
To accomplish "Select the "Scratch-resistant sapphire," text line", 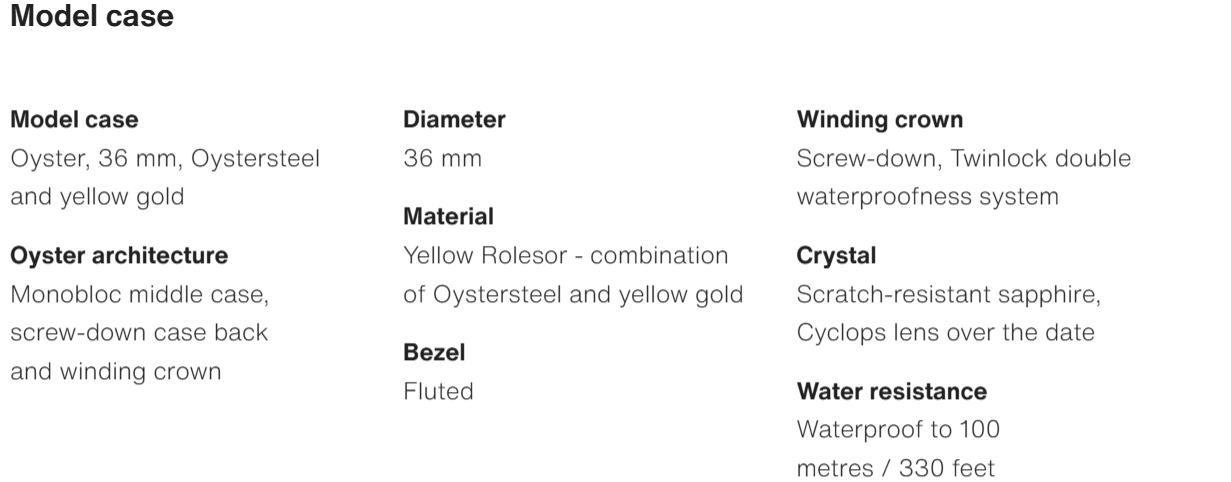I will coord(948,295).
